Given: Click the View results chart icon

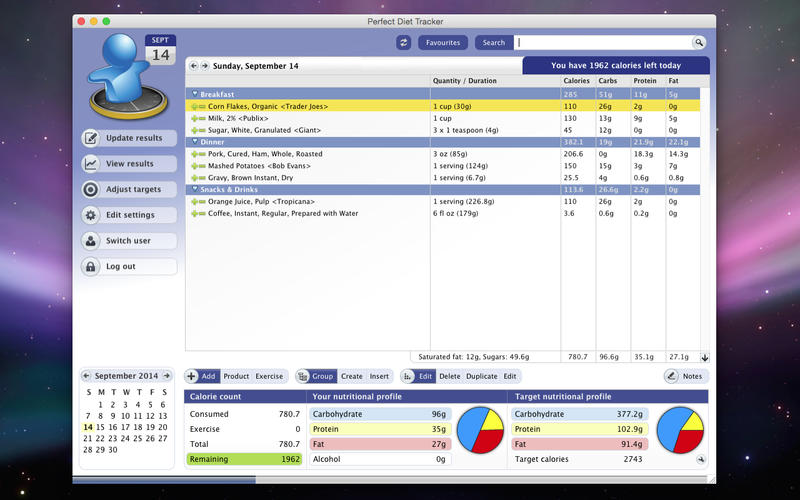Looking at the screenshot, I should coord(91,164).
